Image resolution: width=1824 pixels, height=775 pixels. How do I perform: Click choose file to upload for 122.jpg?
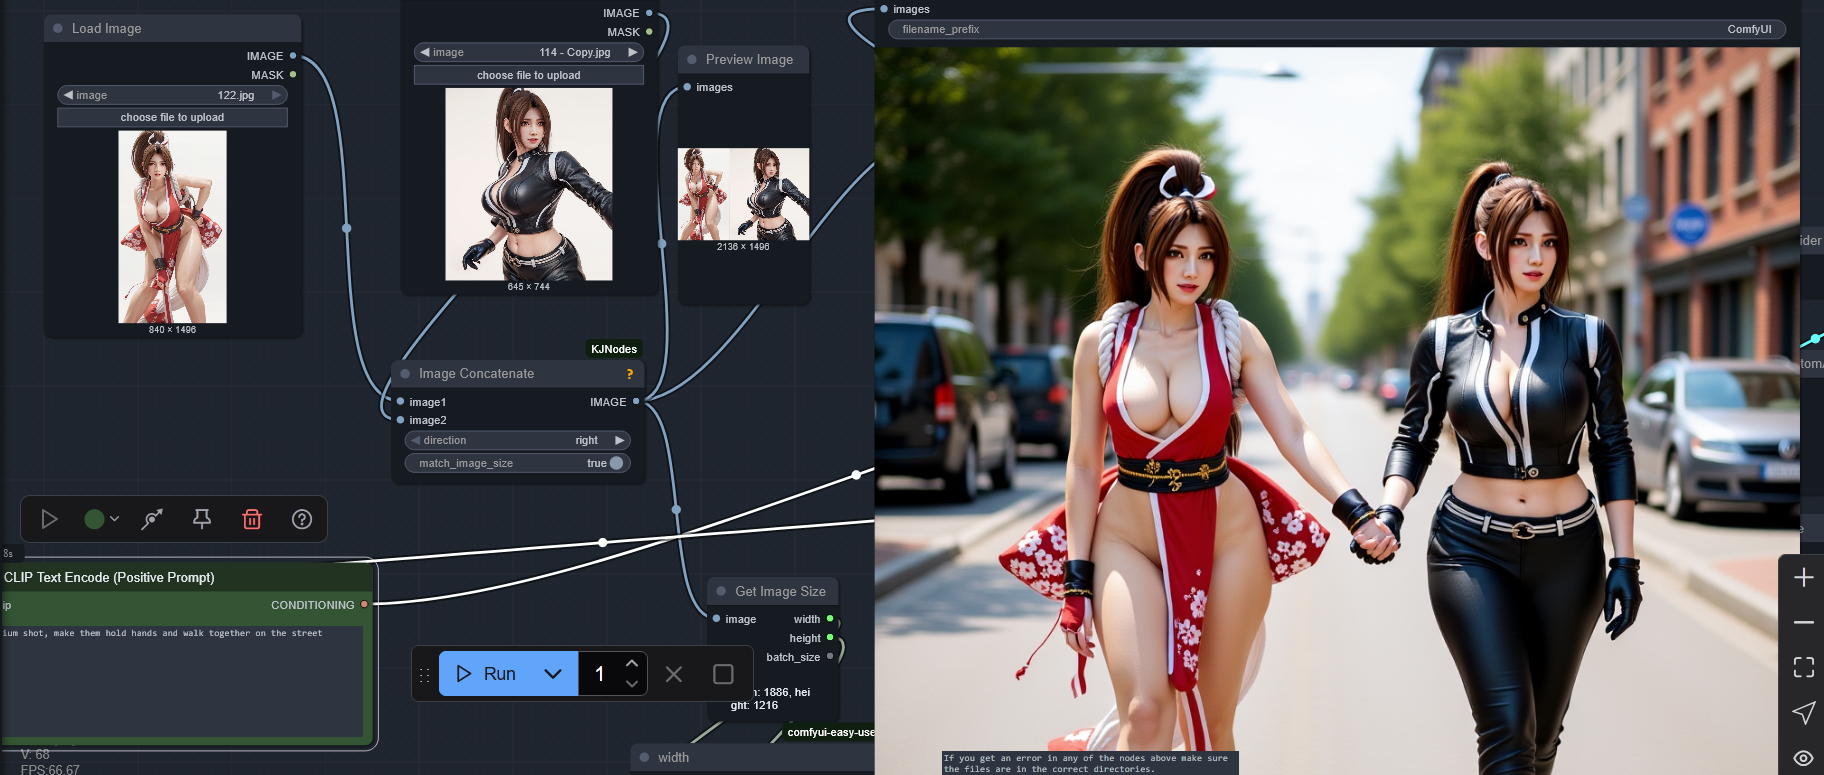coord(172,117)
